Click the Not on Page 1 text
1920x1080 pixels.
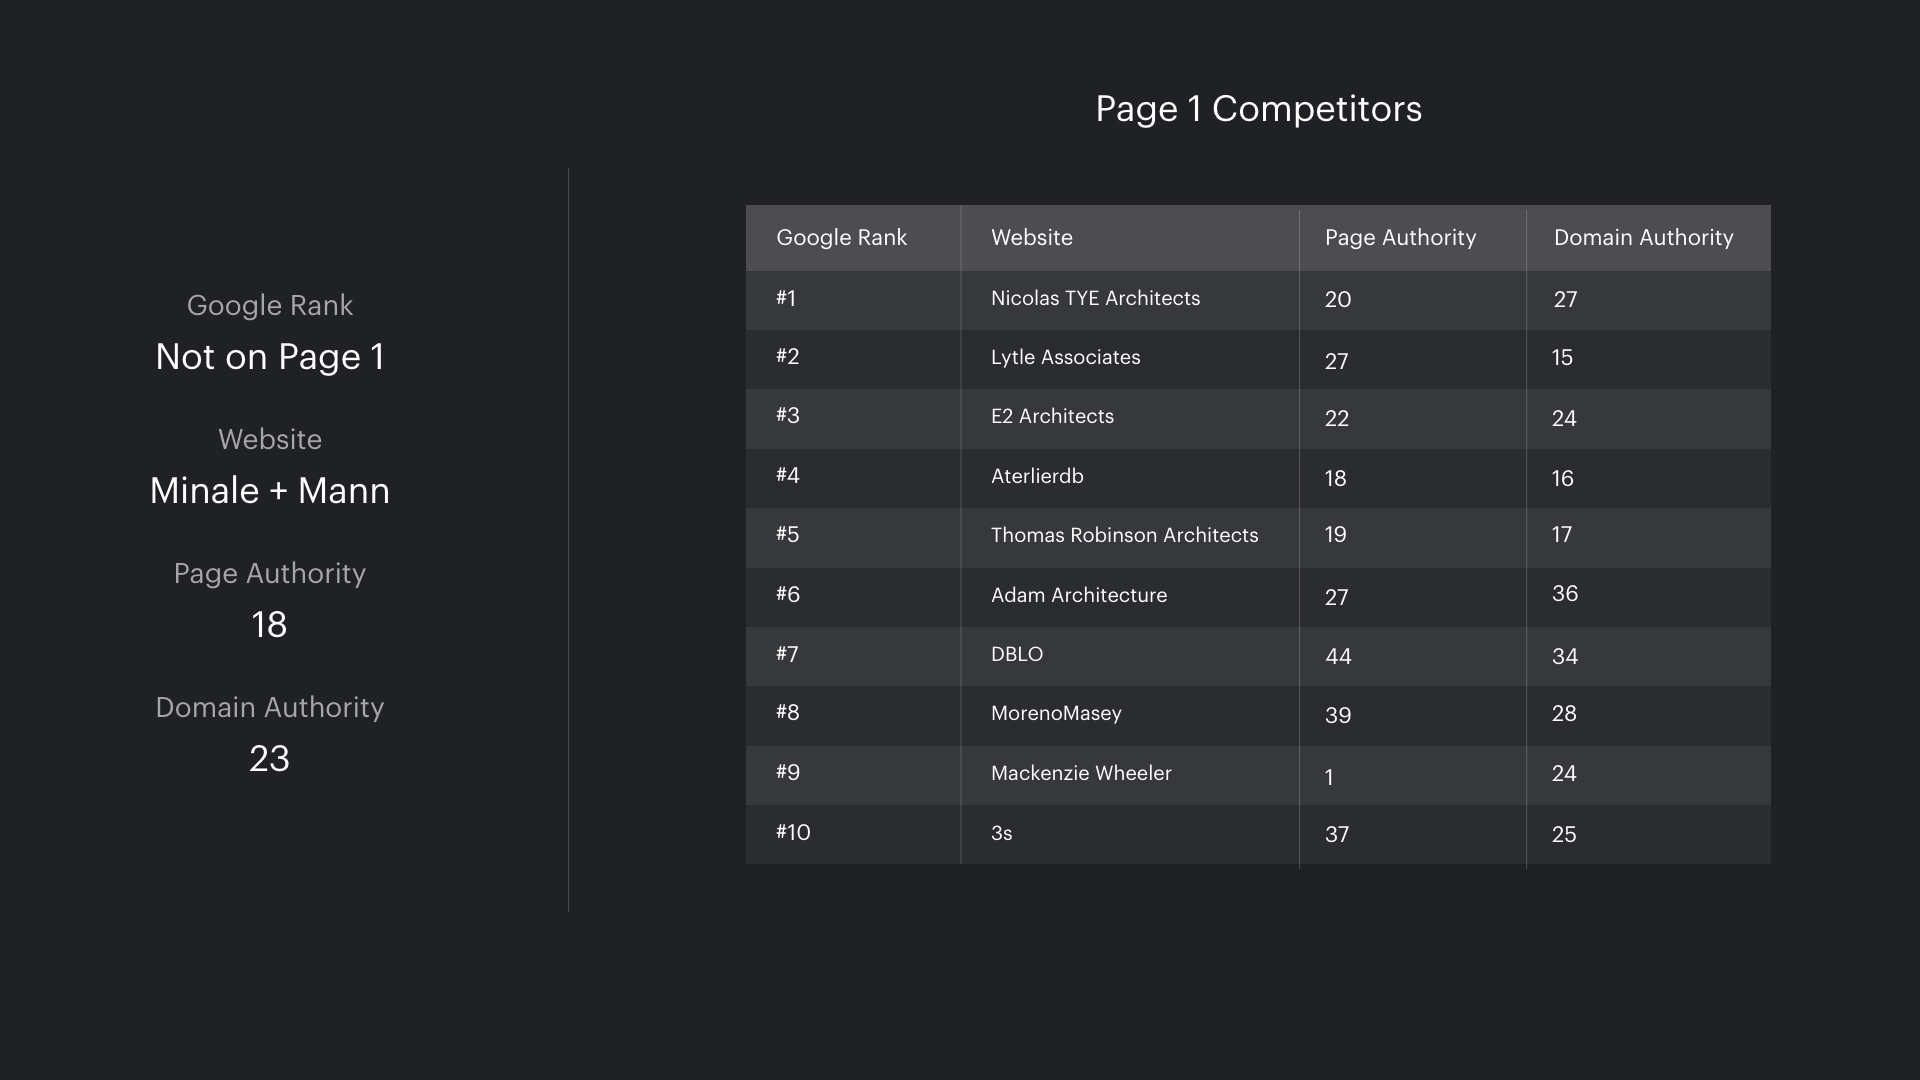click(x=270, y=357)
